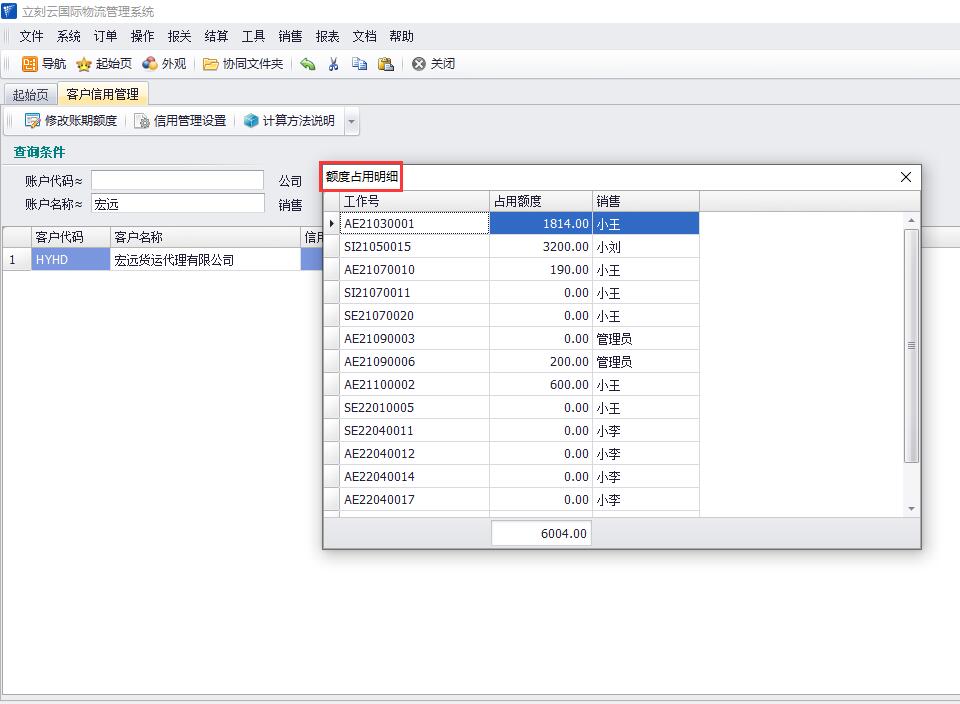Viewport: 960px width, 704px height.
Task: Sort by 占用额度 column header
Action: (539, 201)
